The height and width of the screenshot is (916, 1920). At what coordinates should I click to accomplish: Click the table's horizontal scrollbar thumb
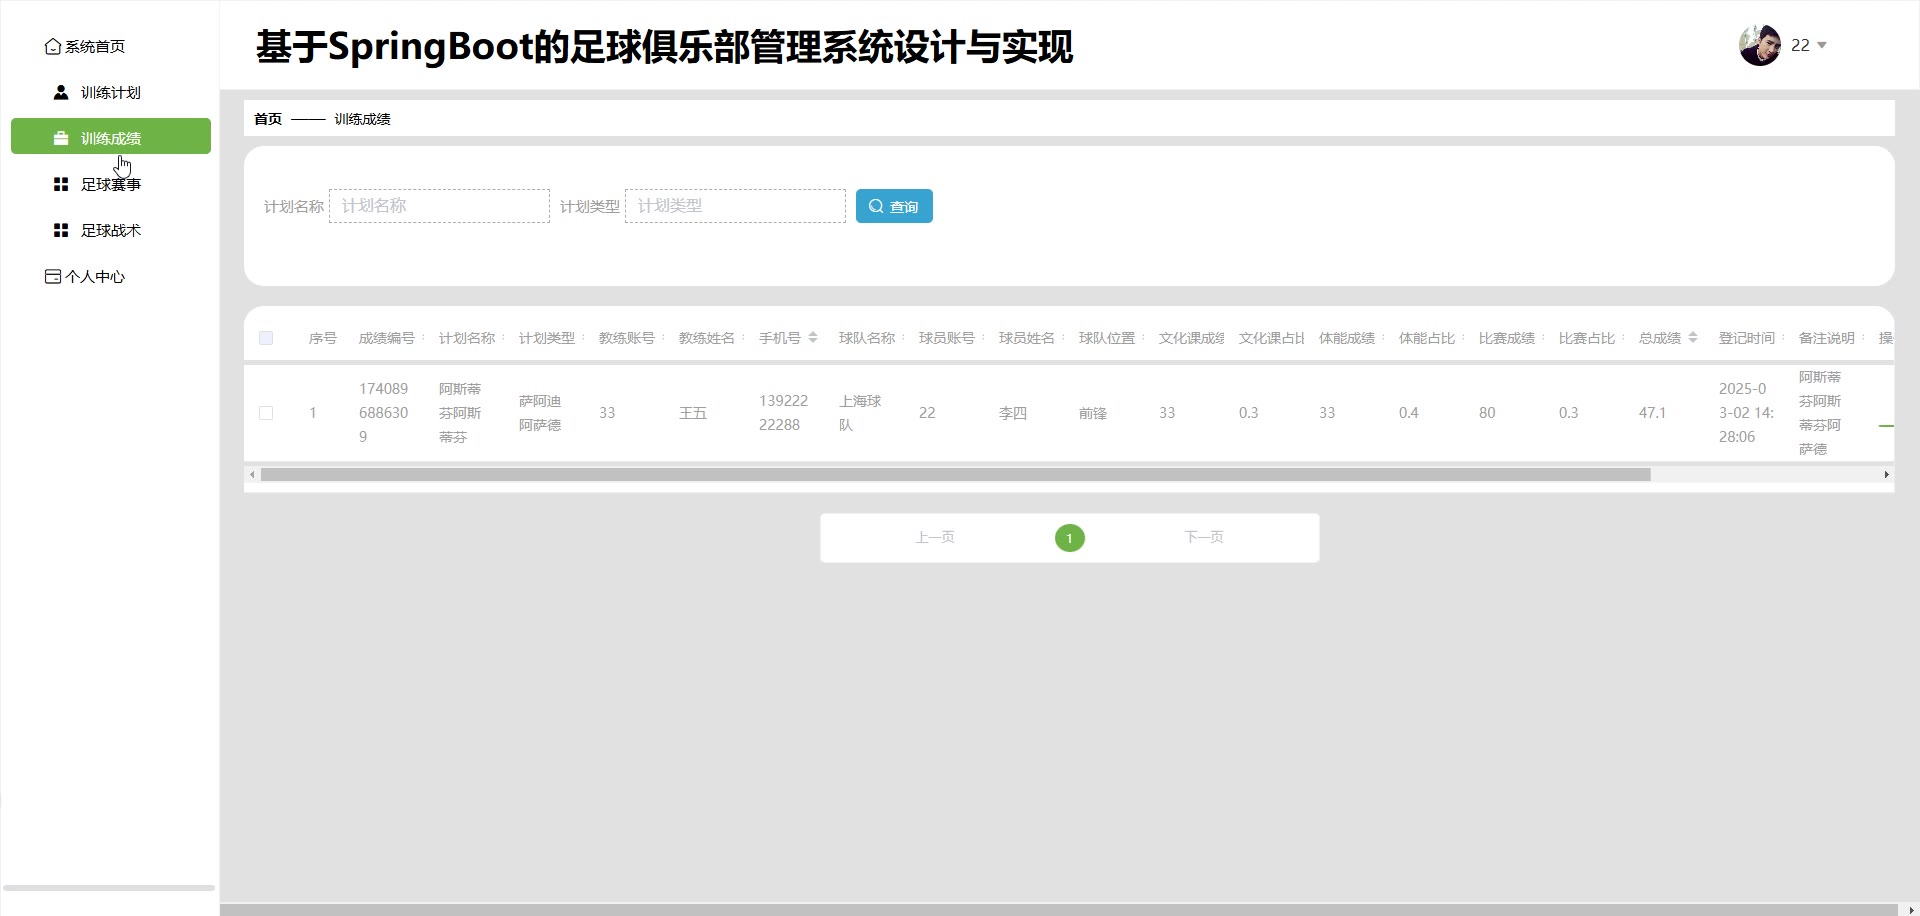coord(955,475)
